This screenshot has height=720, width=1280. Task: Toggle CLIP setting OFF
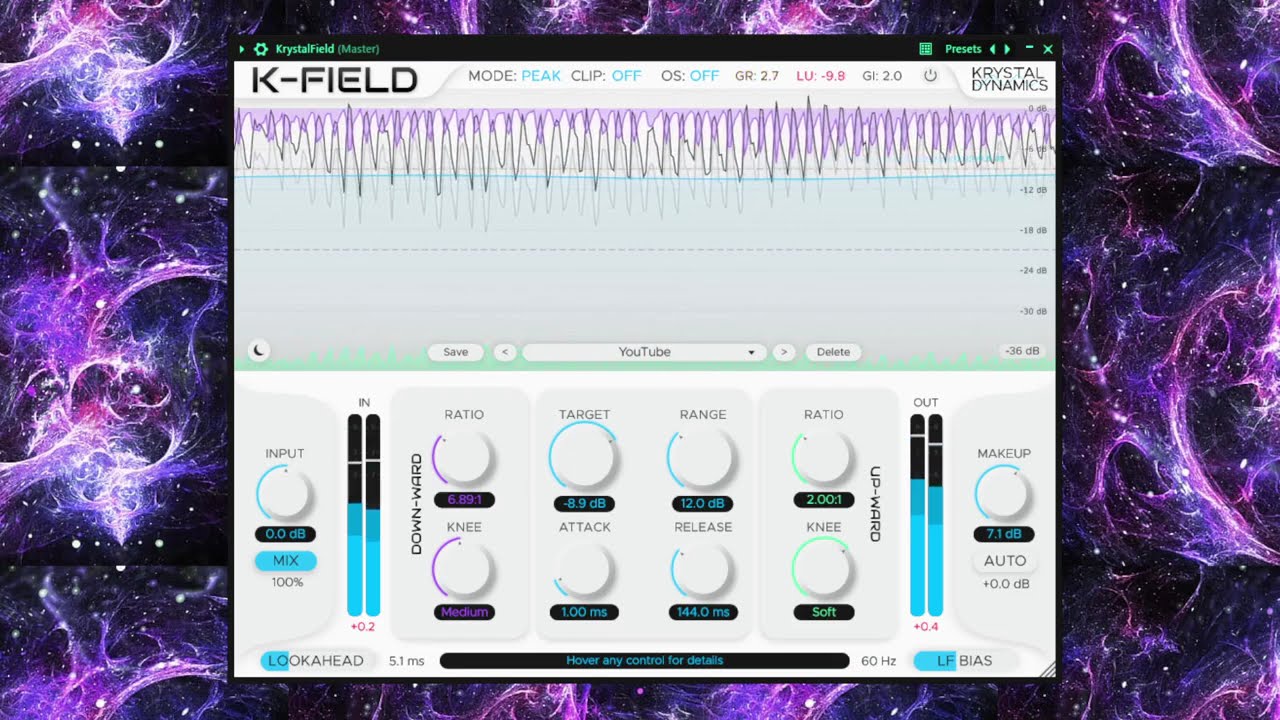pyautogui.click(x=627, y=76)
